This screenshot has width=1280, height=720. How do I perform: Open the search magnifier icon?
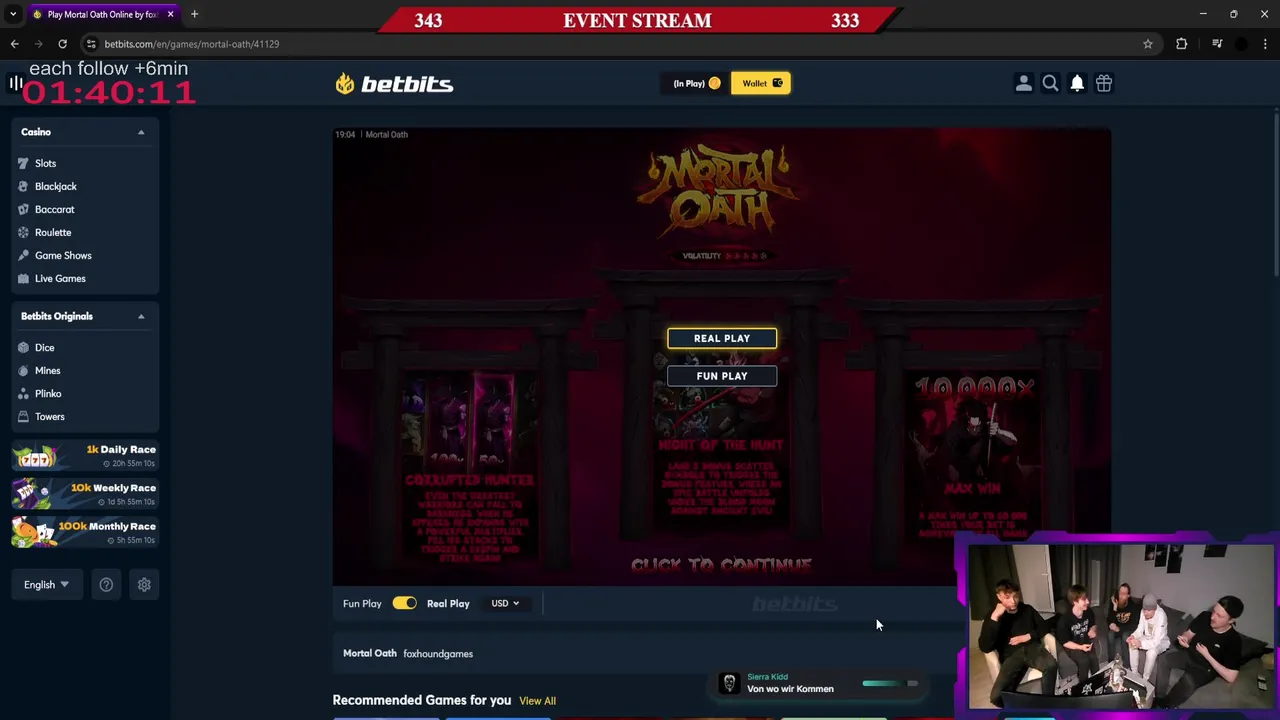[1050, 84]
